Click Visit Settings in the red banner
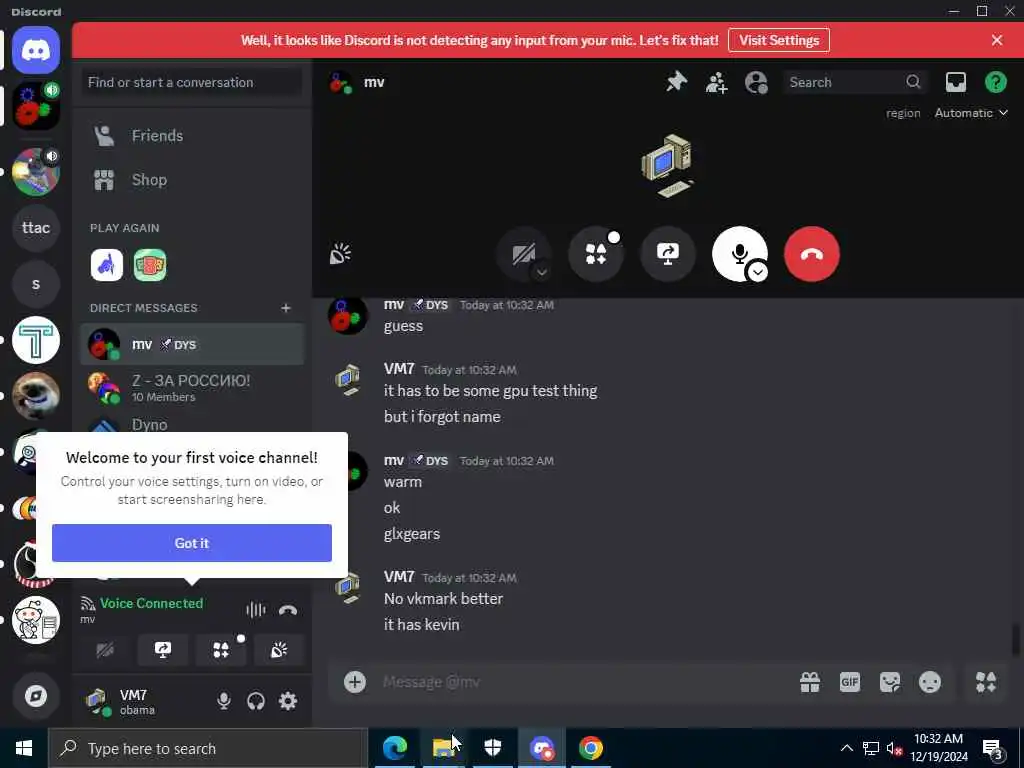The image size is (1024, 768). tap(778, 40)
